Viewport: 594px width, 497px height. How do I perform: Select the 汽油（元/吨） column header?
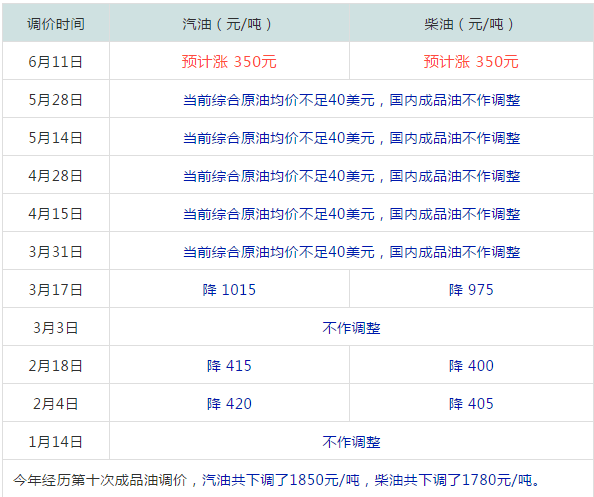point(229,24)
